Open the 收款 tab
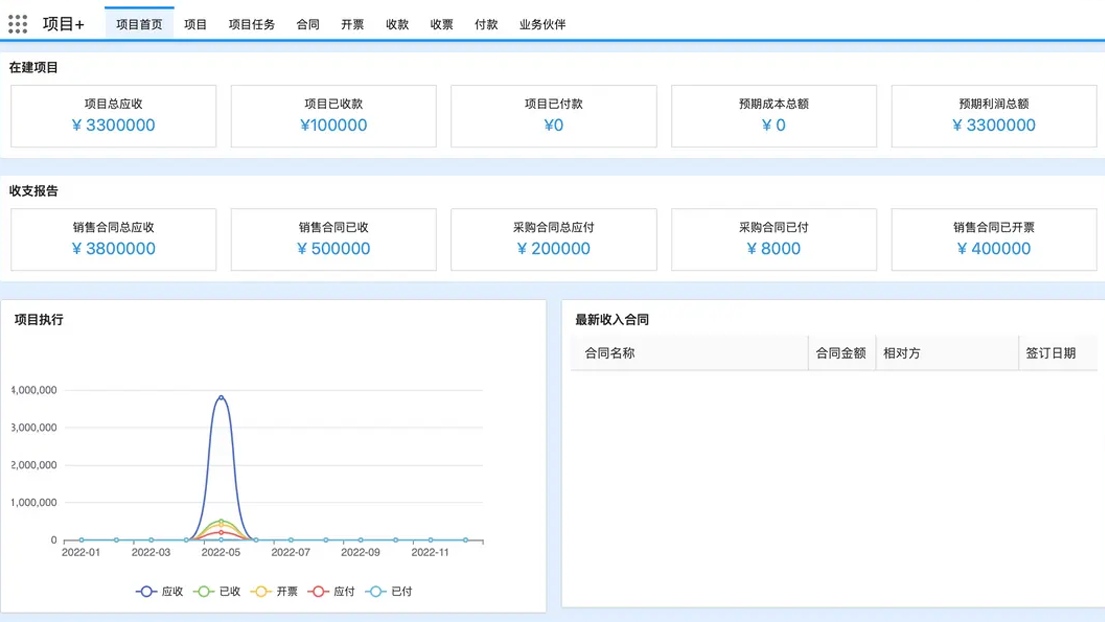The height and width of the screenshot is (622, 1105). coord(397,24)
